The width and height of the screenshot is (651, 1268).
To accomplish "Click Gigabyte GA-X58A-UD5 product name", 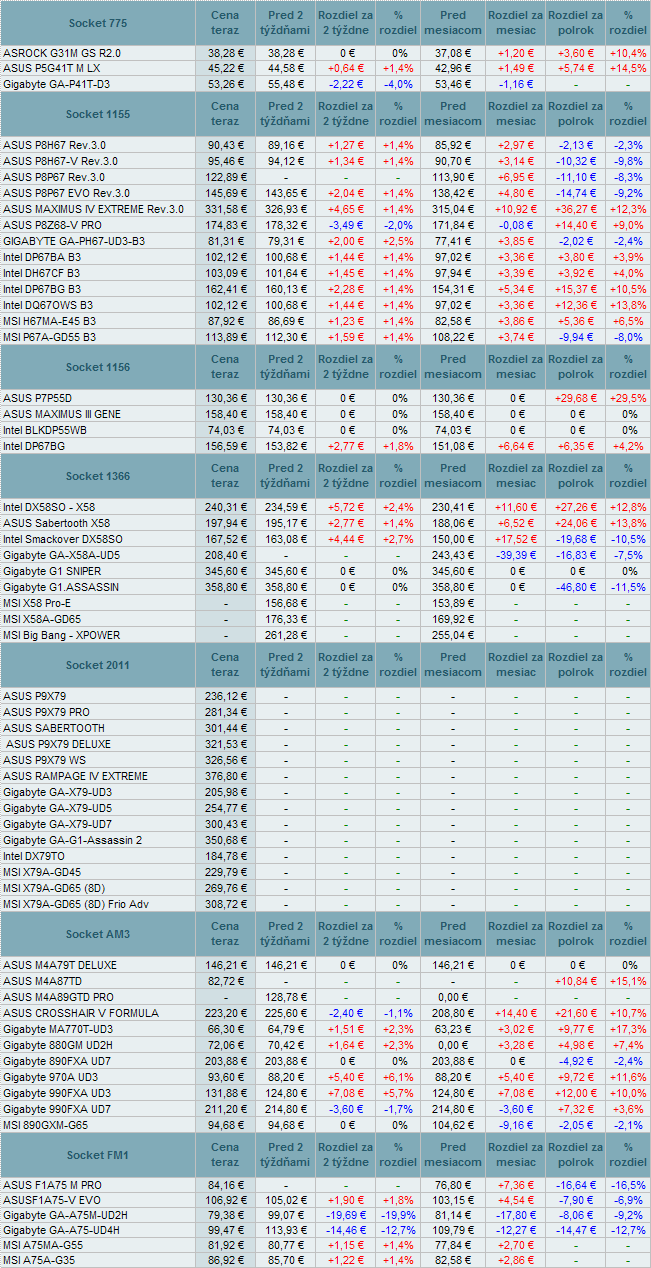I will coord(61,555).
